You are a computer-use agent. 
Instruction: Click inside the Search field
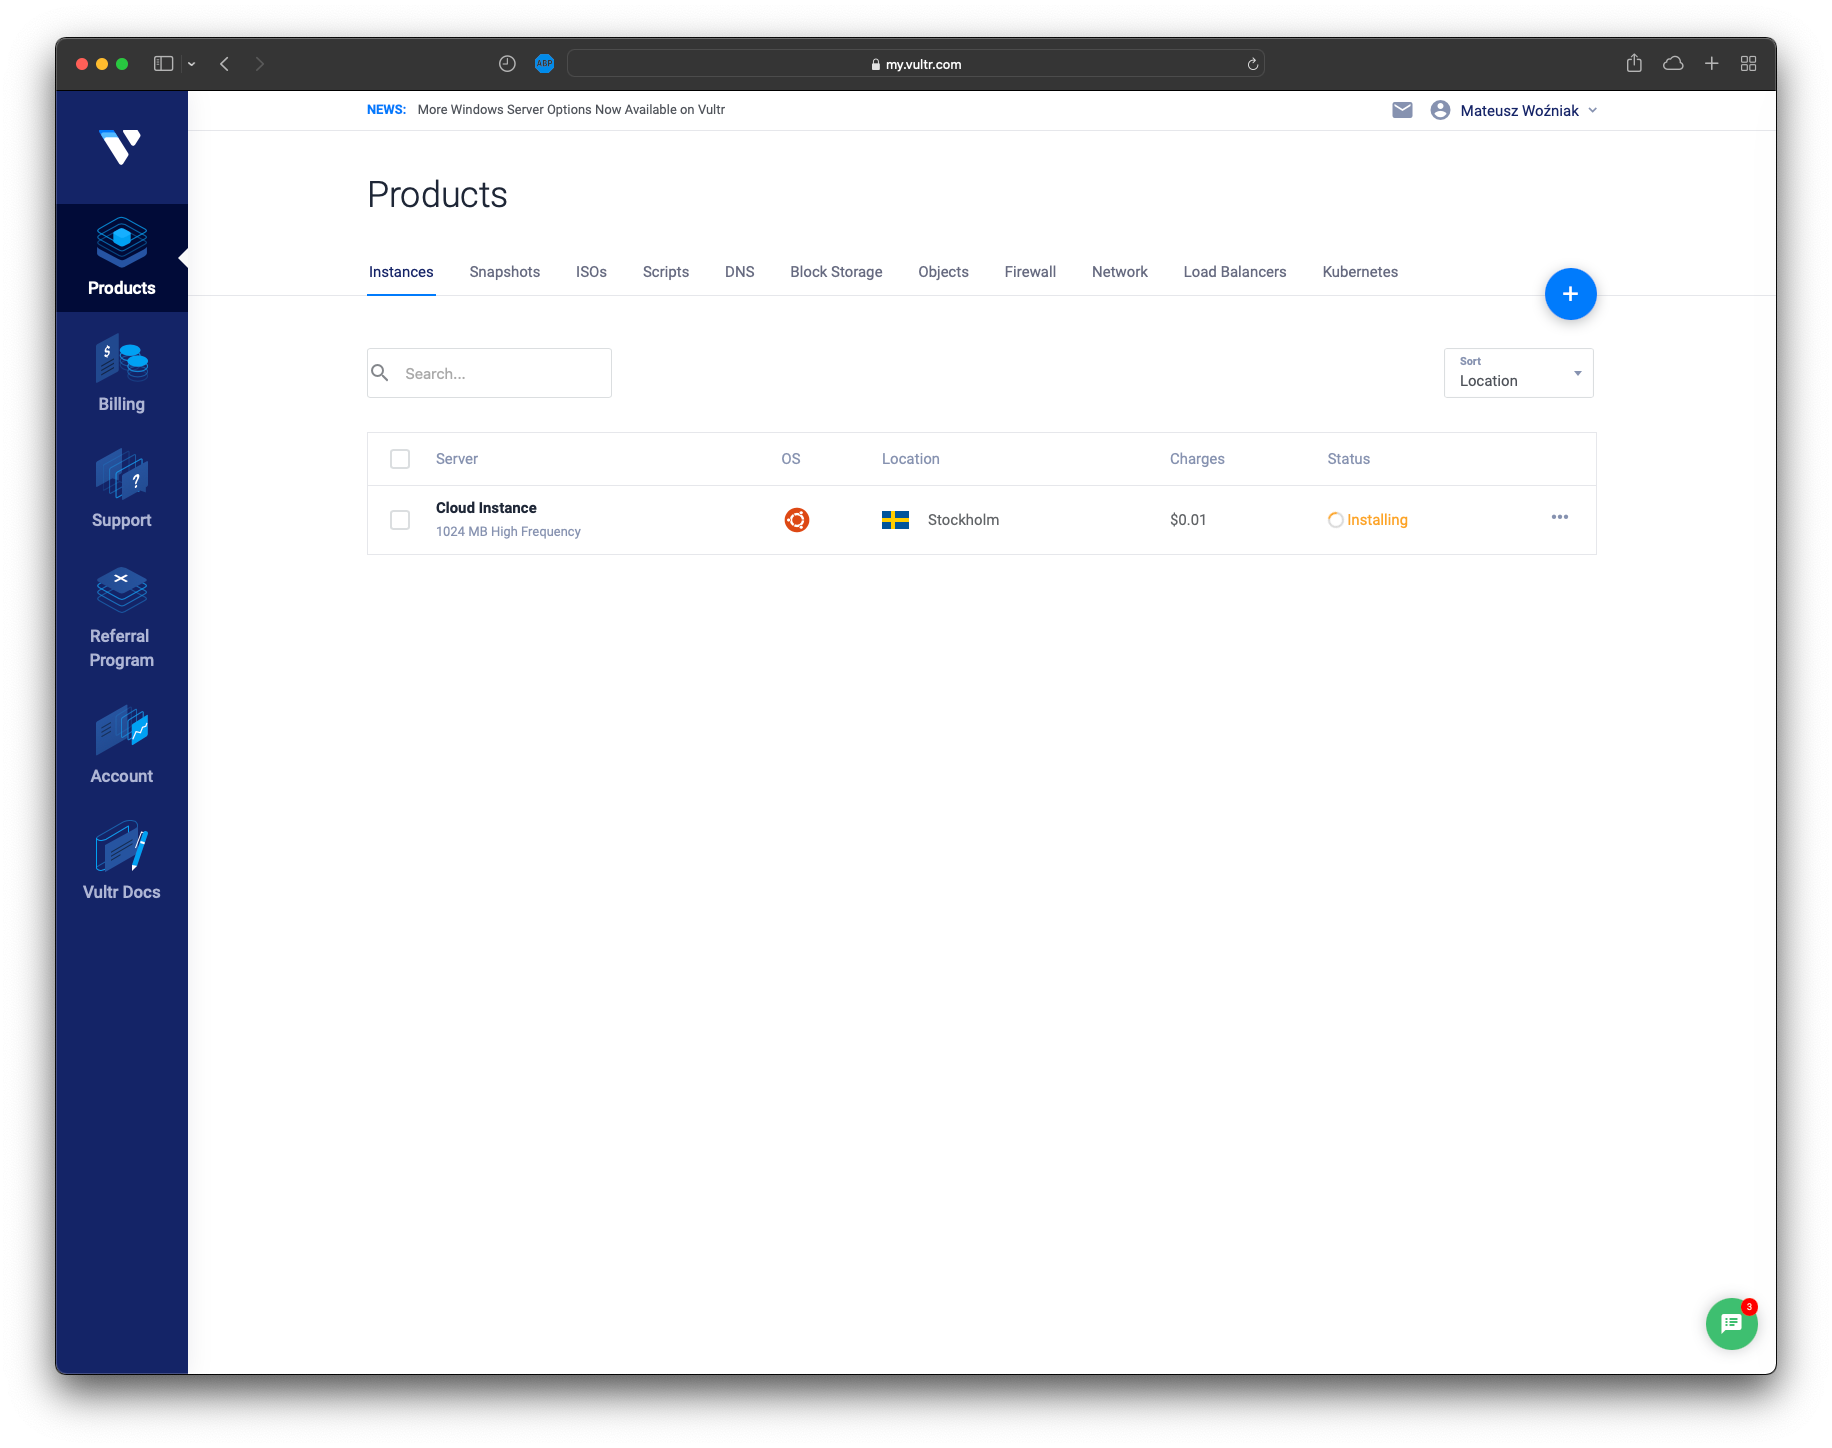pyautogui.click(x=489, y=373)
